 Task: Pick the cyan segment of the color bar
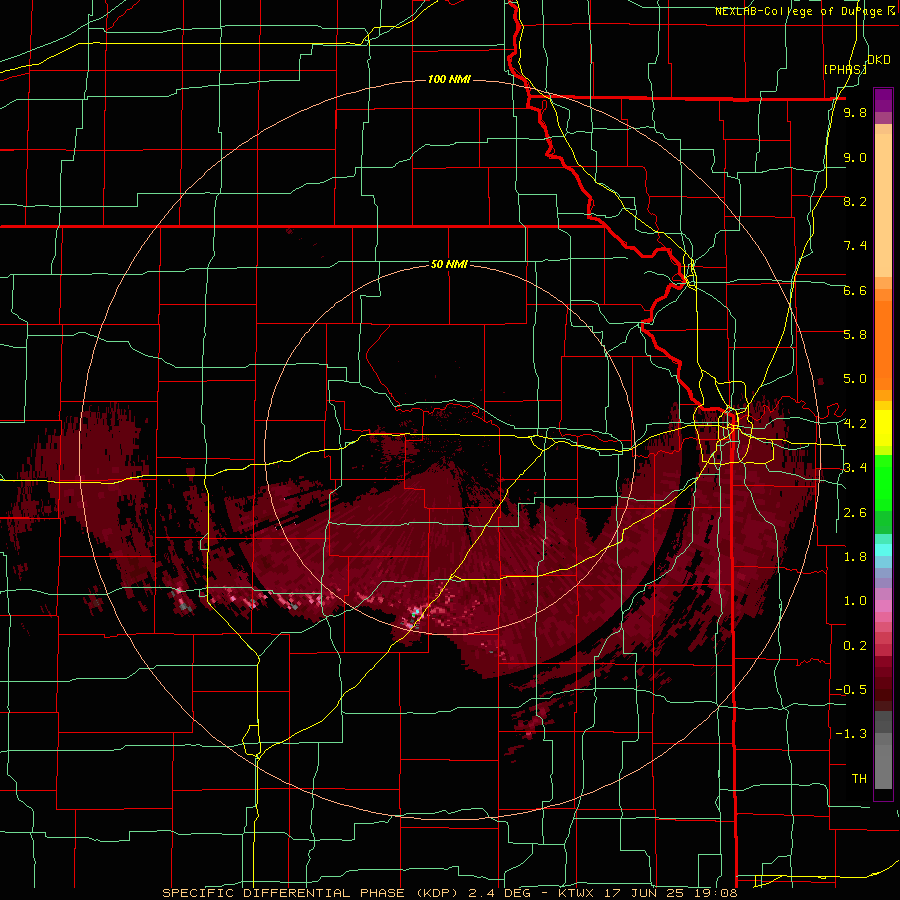(883, 550)
